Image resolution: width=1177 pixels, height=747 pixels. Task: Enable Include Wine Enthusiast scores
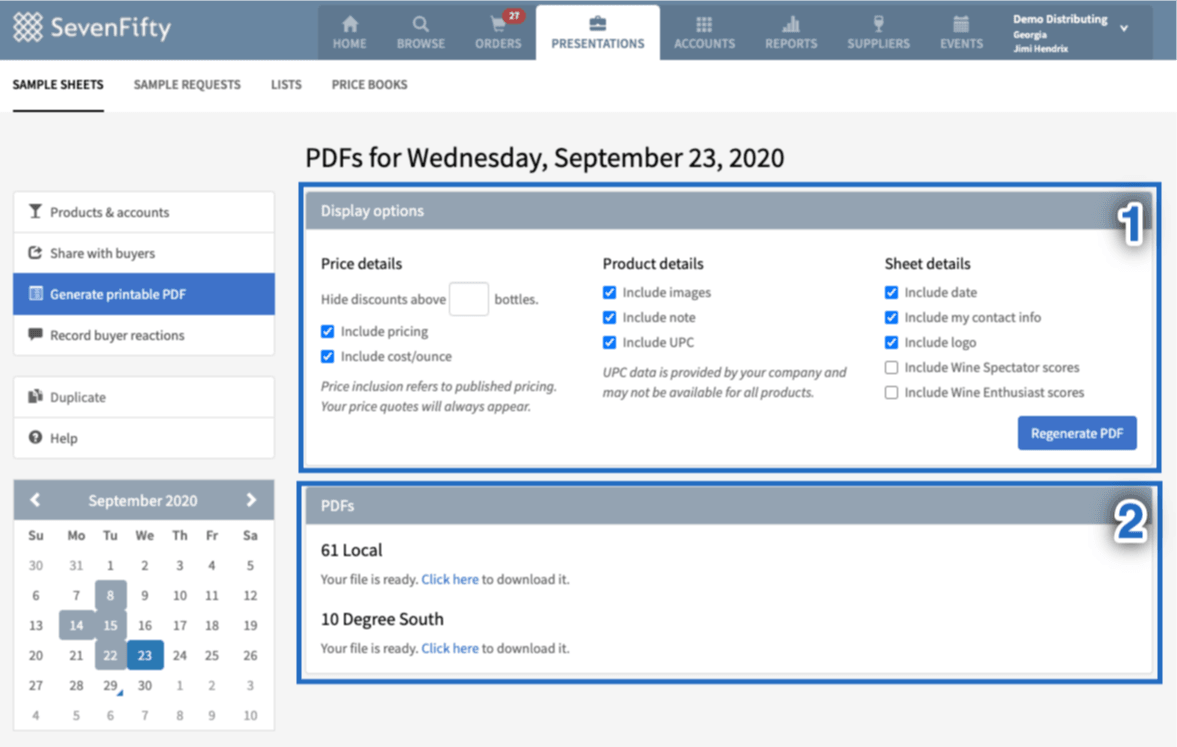click(891, 392)
